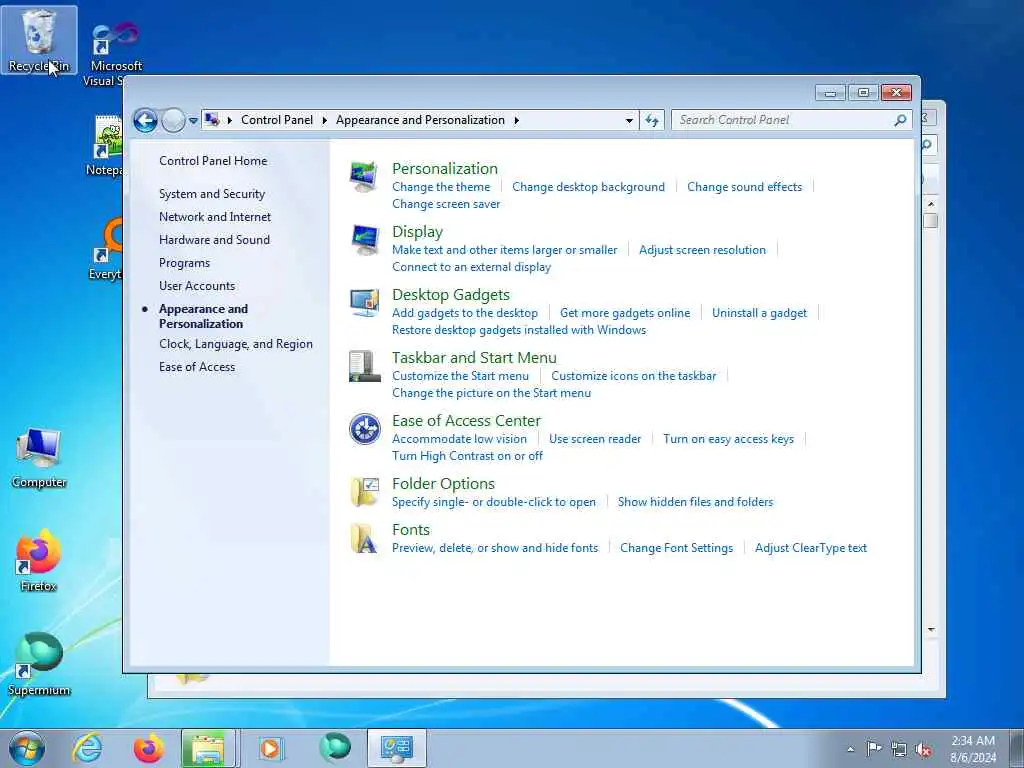Open Windows Explorer from the taskbar
1024x768 pixels.
tap(208, 748)
